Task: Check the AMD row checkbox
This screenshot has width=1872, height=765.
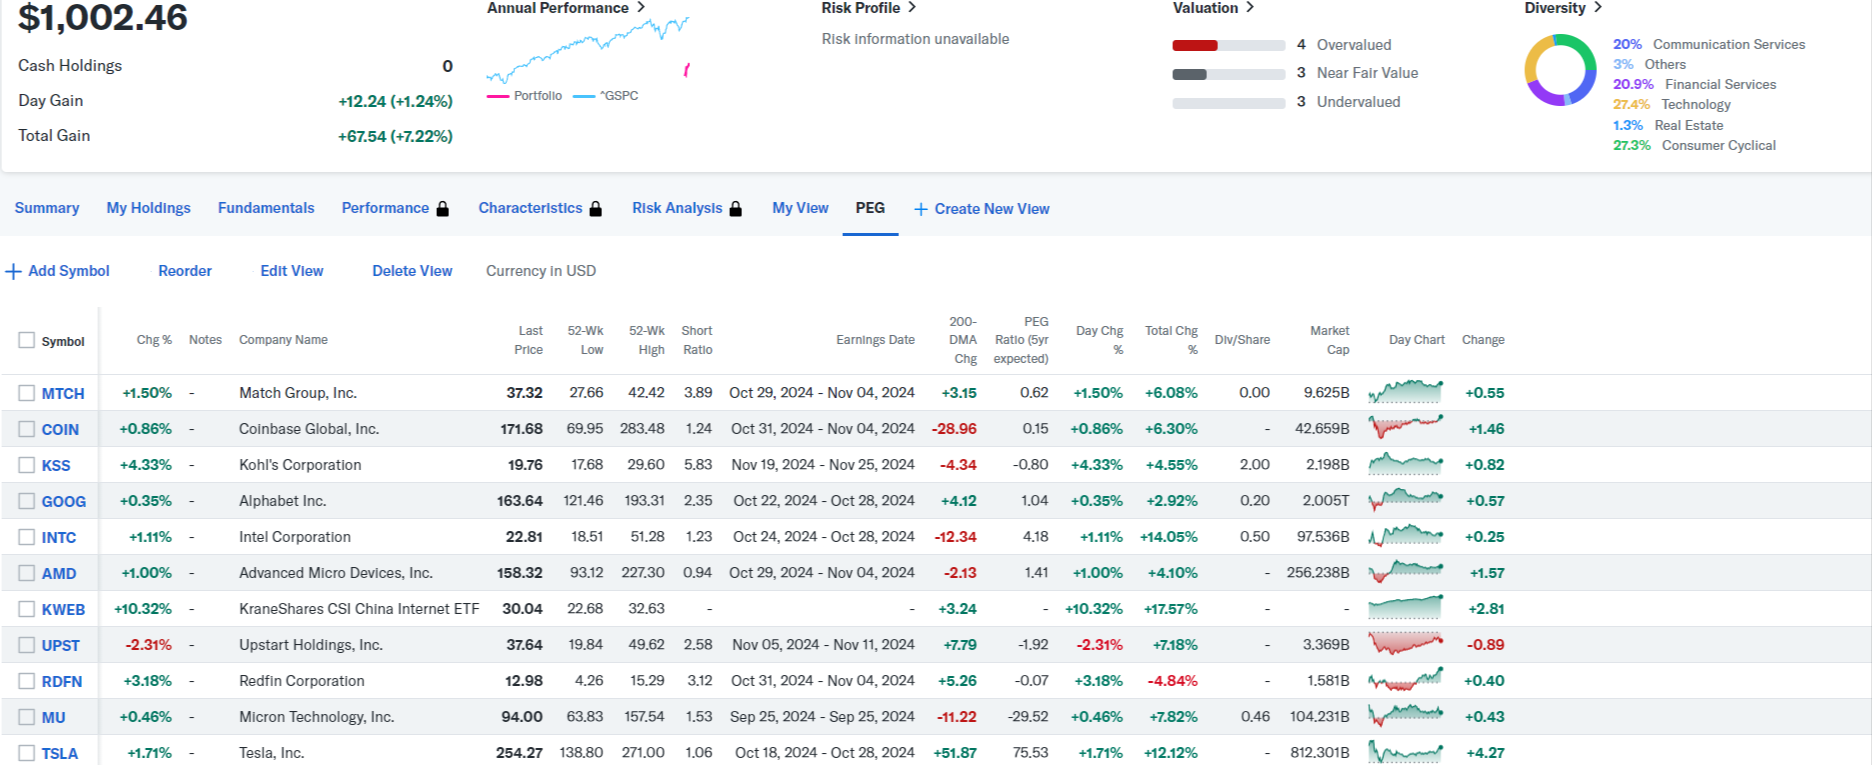Action: [x=26, y=573]
